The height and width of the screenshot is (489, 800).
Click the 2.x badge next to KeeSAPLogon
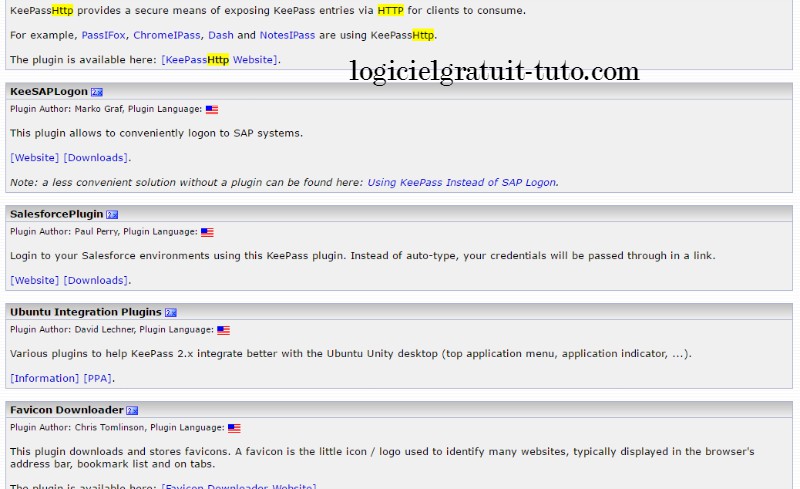pos(97,92)
